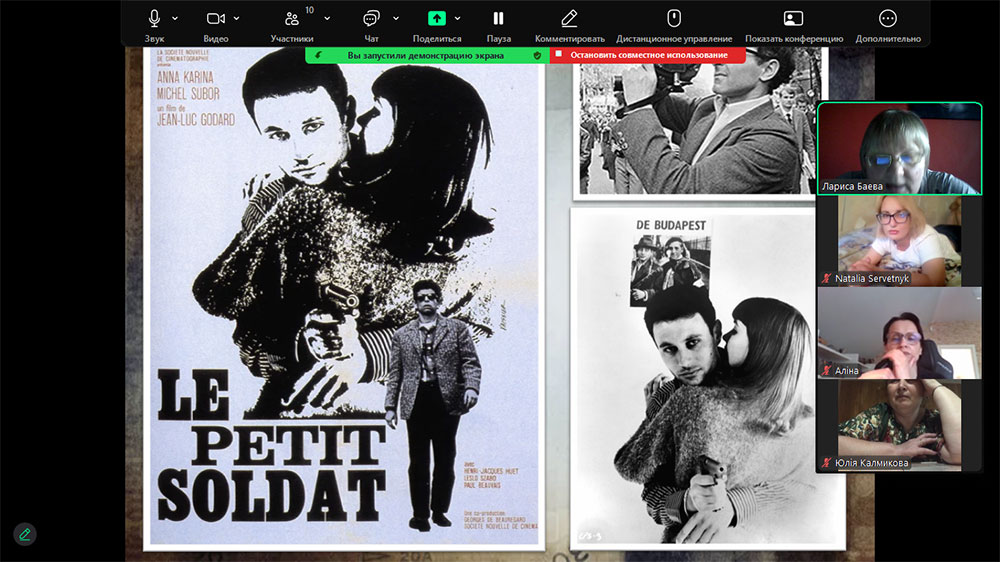Stop sharing with Остановить совместное использование
The height and width of the screenshot is (562, 1000).
pyautogui.click(x=648, y=55)
